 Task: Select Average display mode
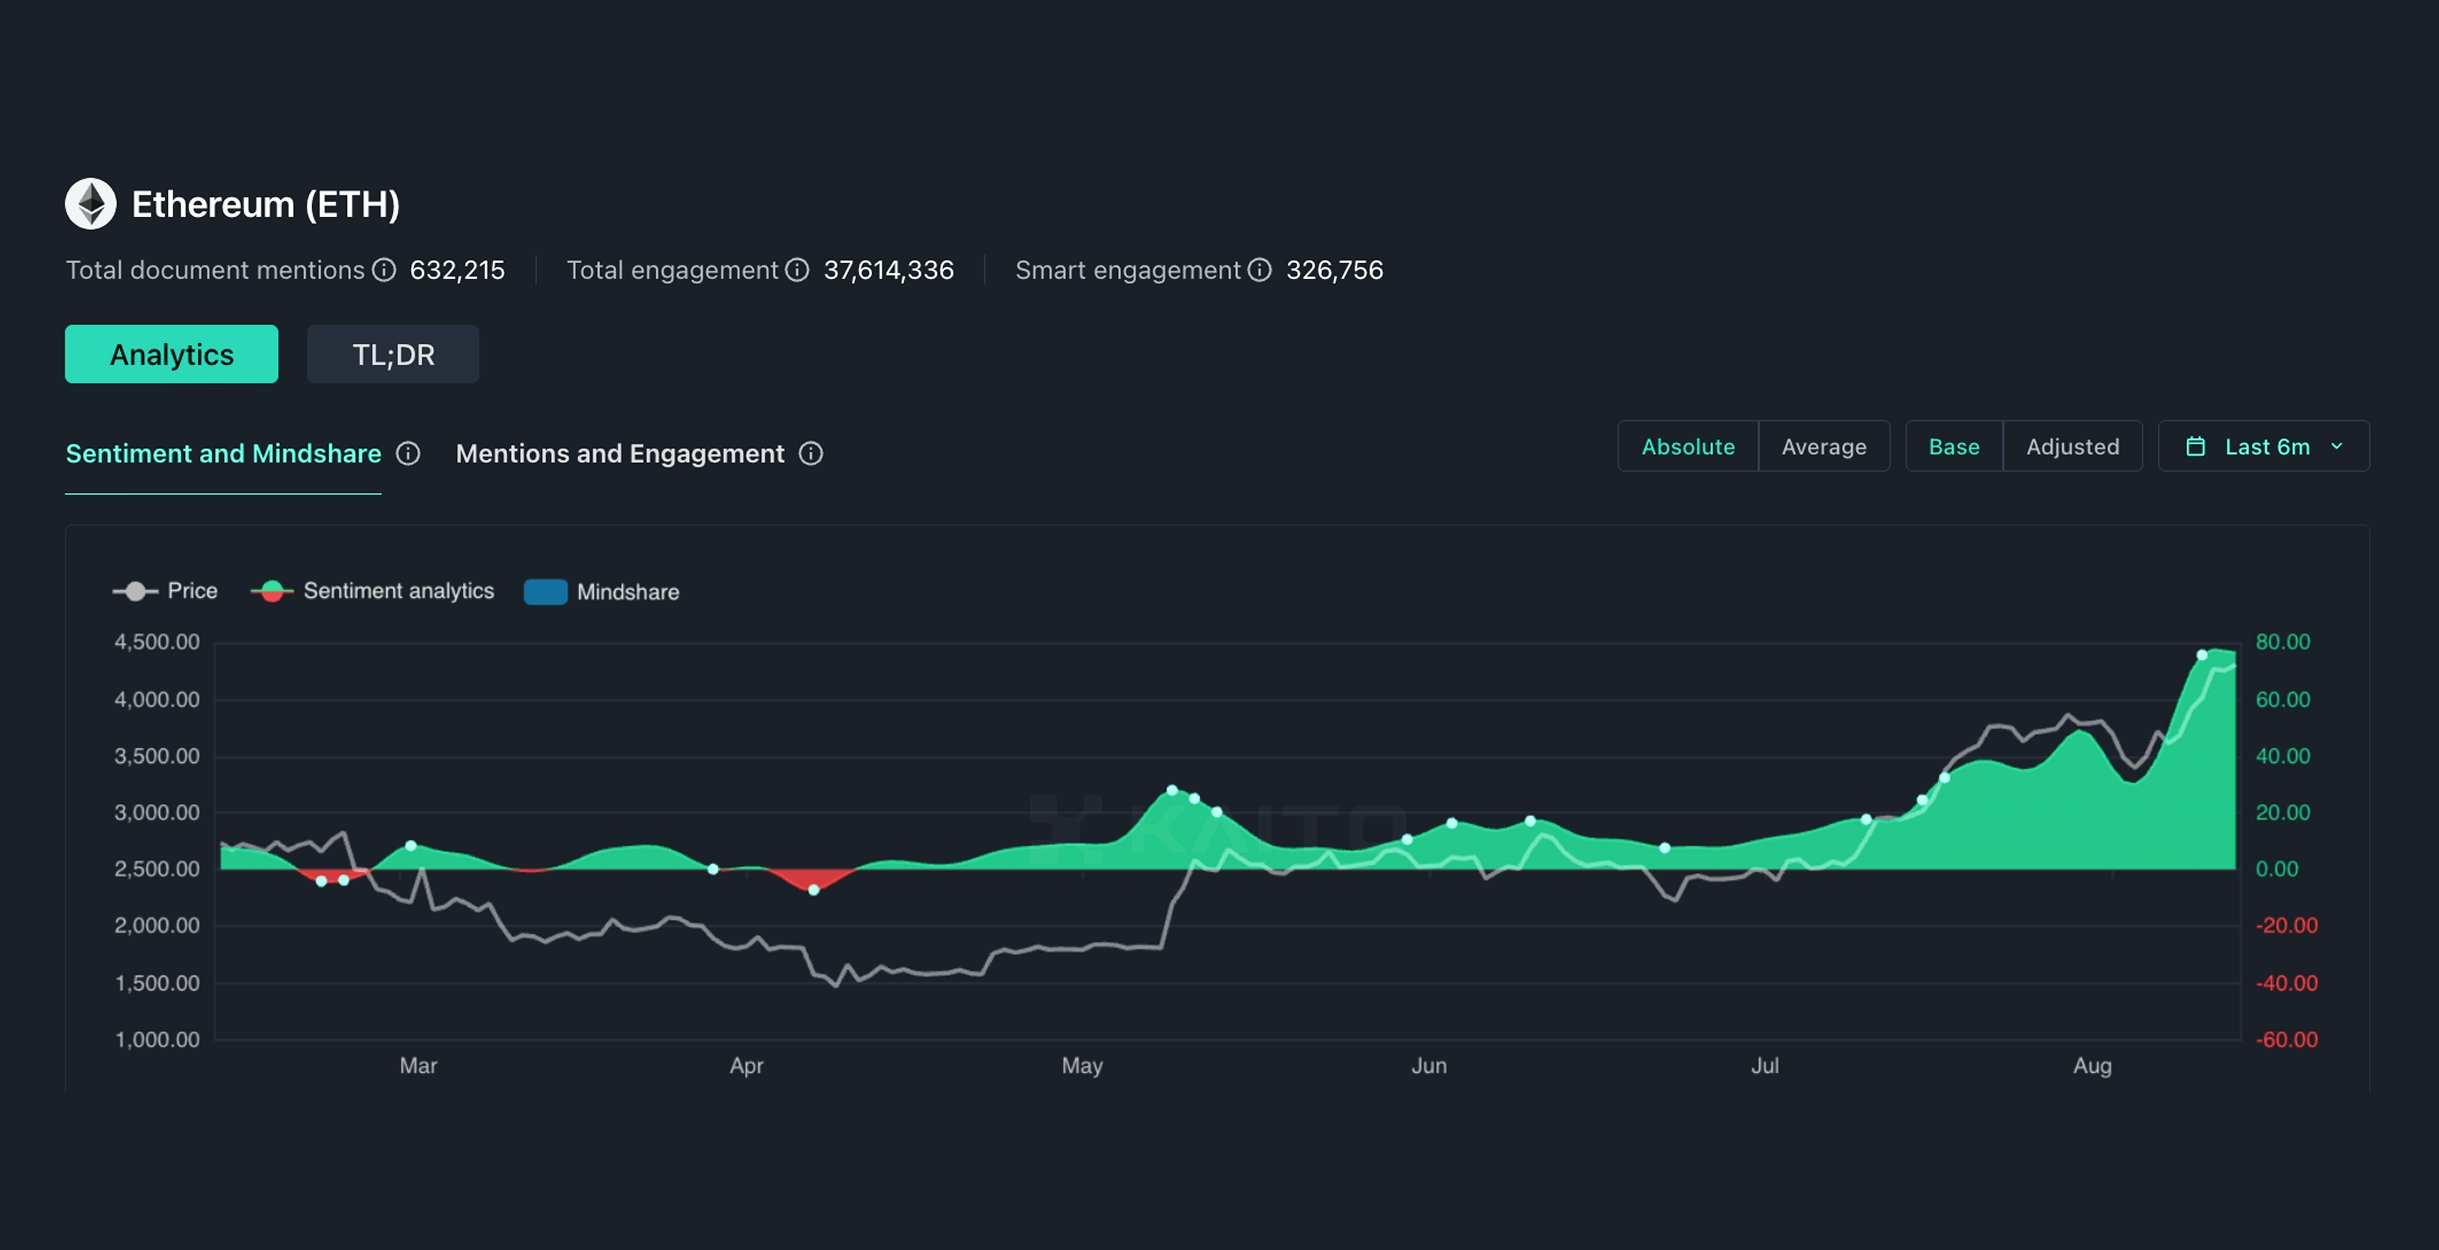click(x=1824, y=447)
